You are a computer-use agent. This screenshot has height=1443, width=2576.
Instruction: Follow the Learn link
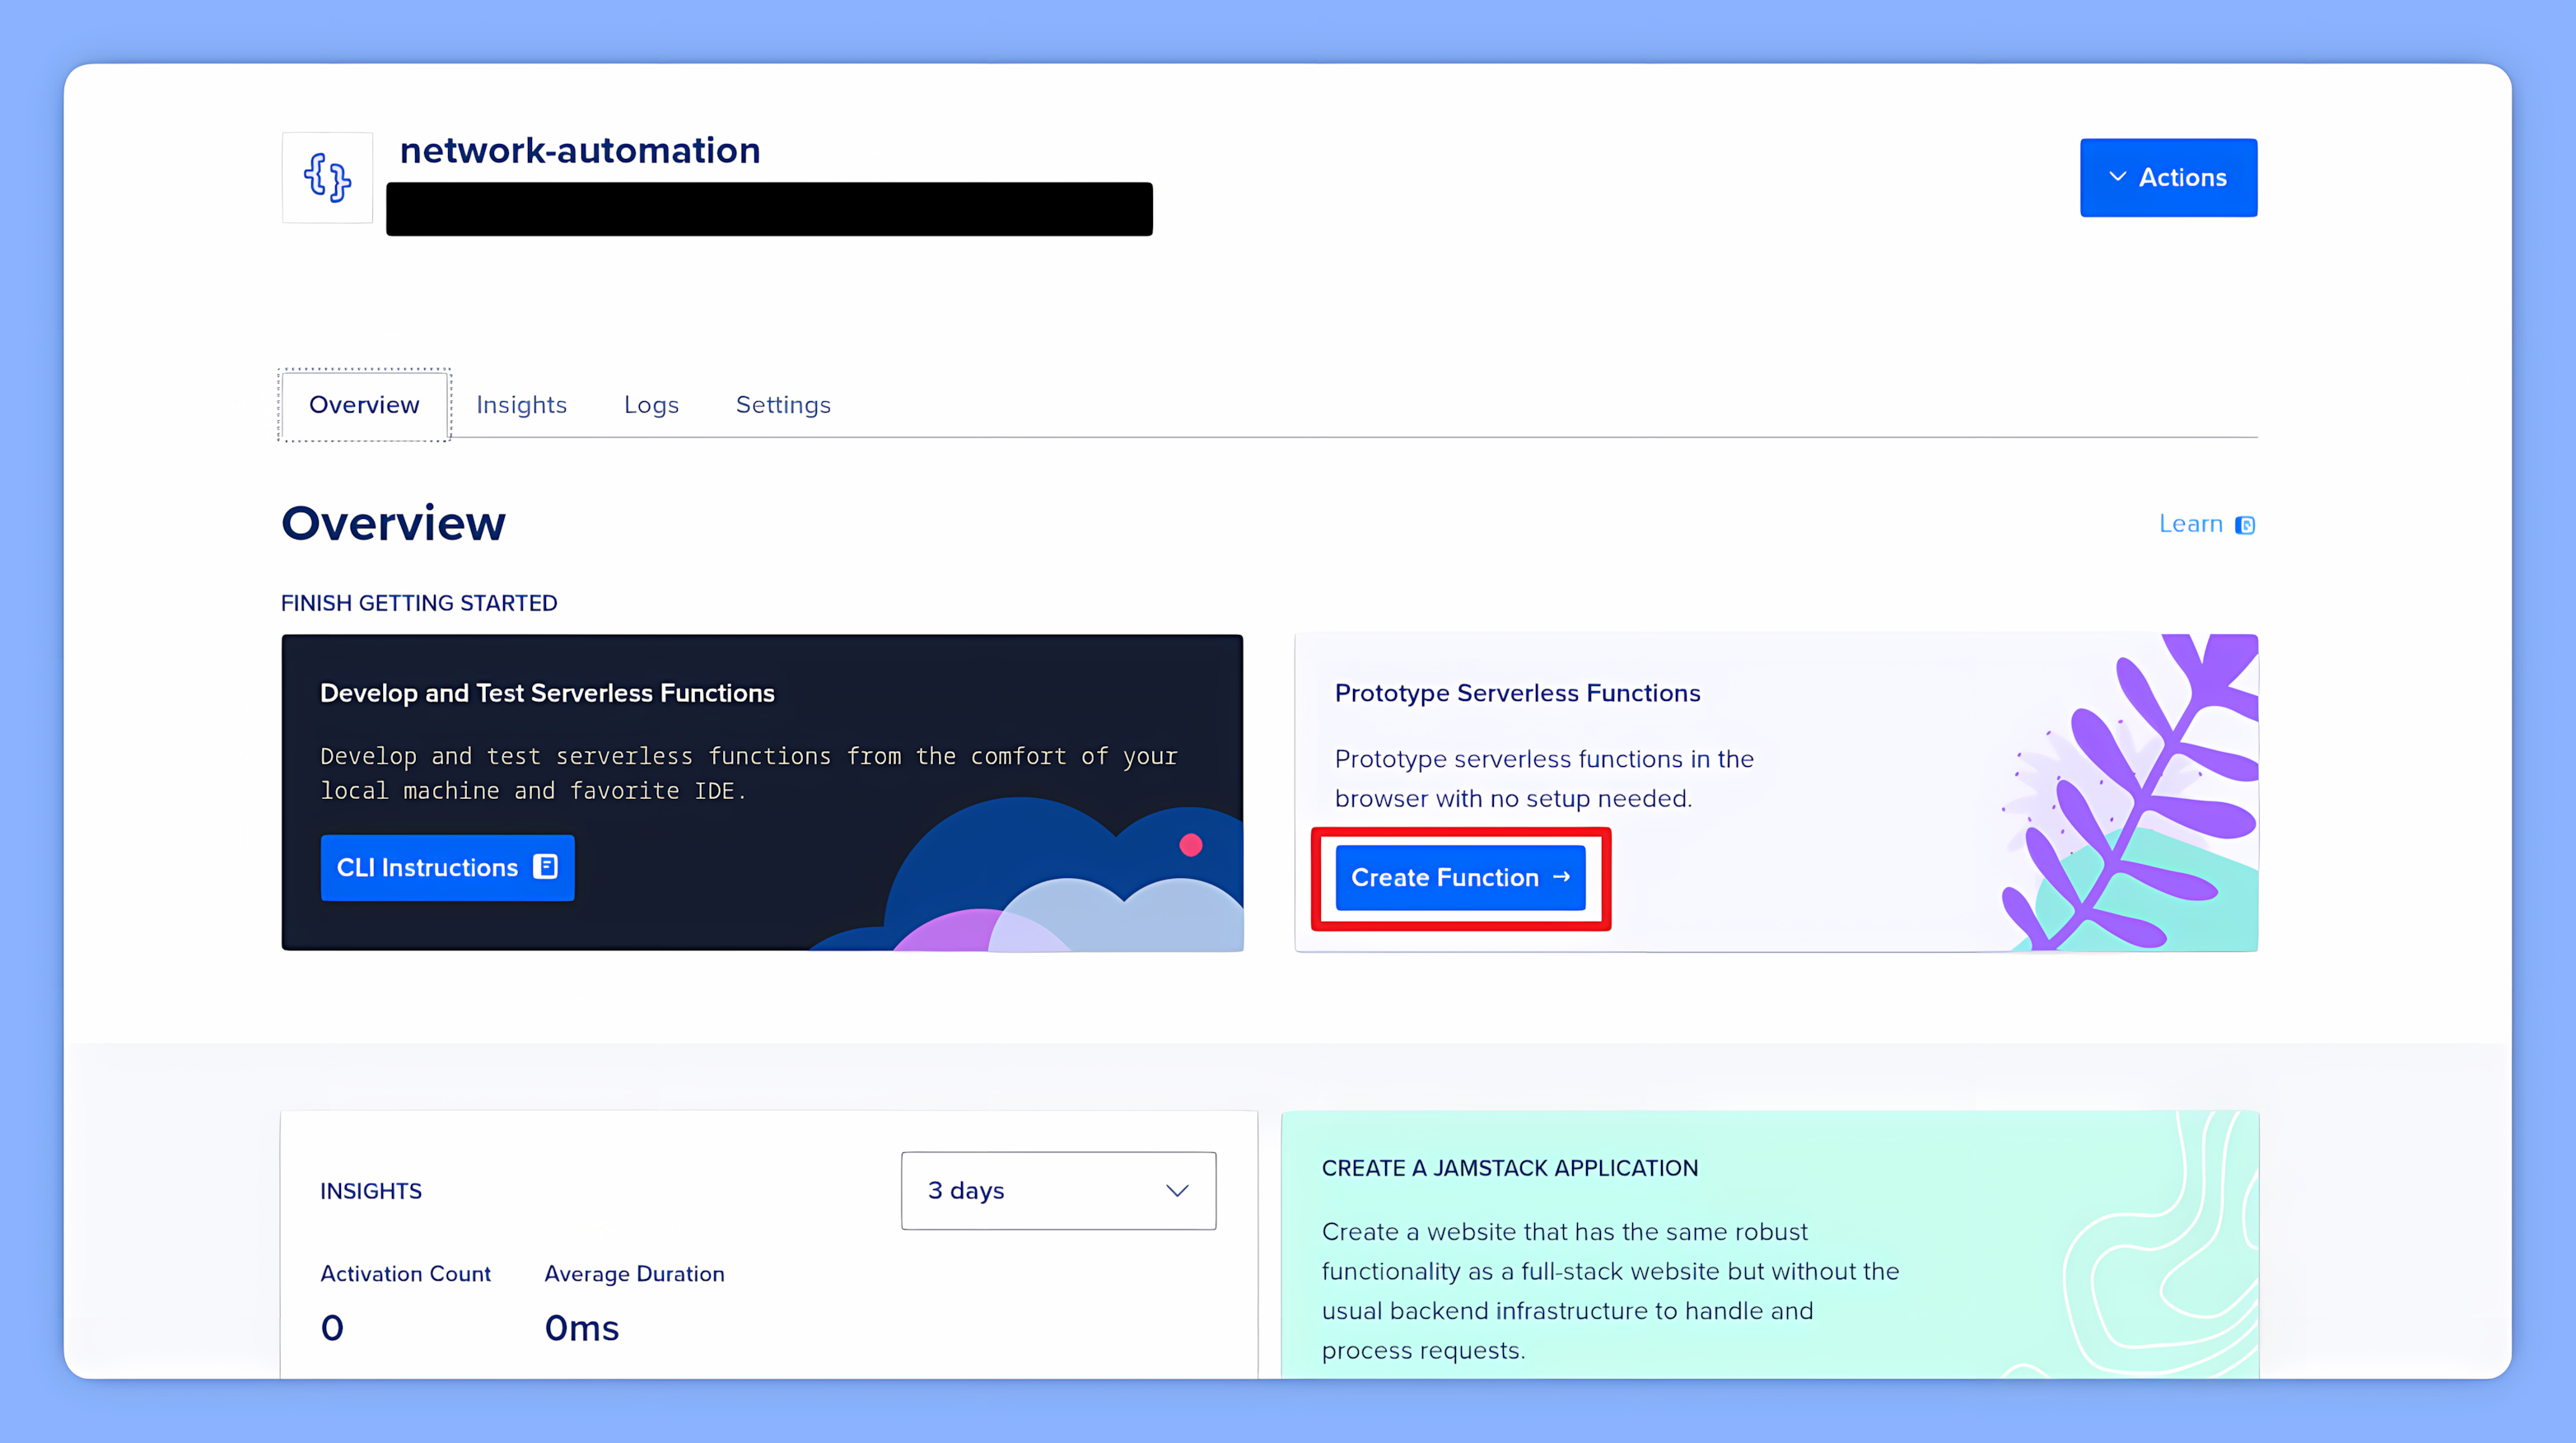click(x=2190, y=524)
